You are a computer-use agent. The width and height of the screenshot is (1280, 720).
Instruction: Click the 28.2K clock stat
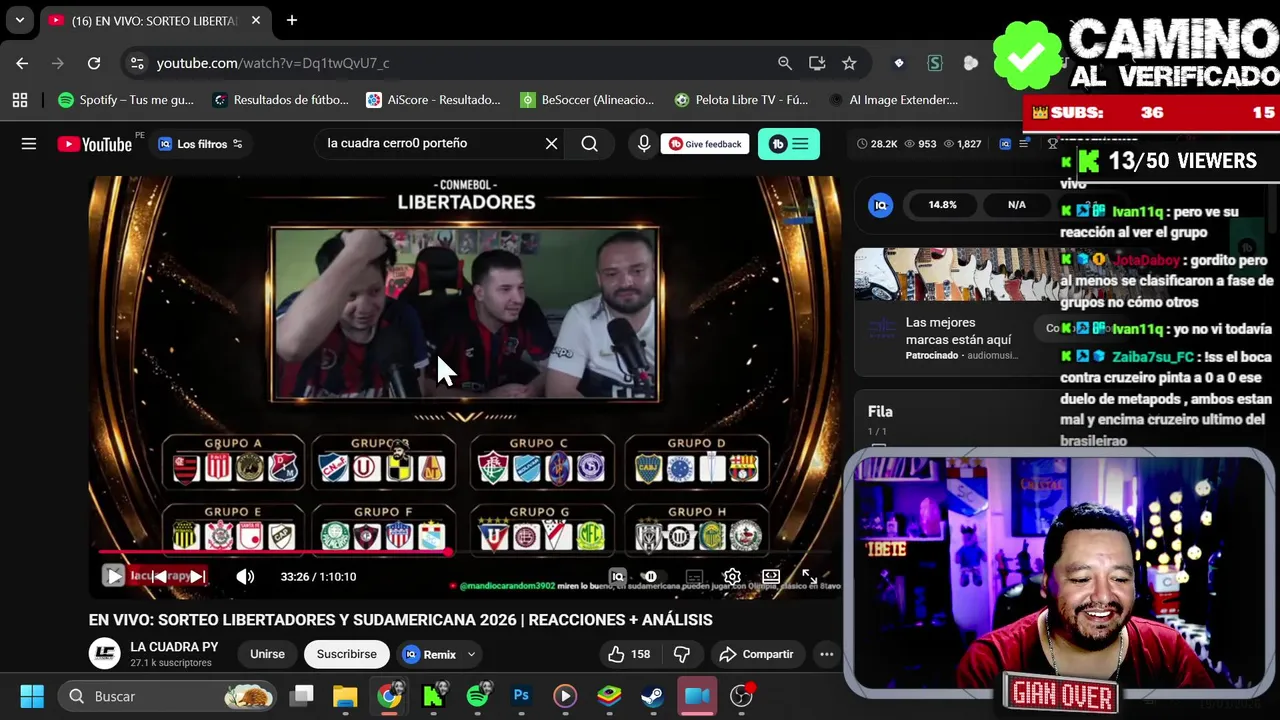pos(877,144)
